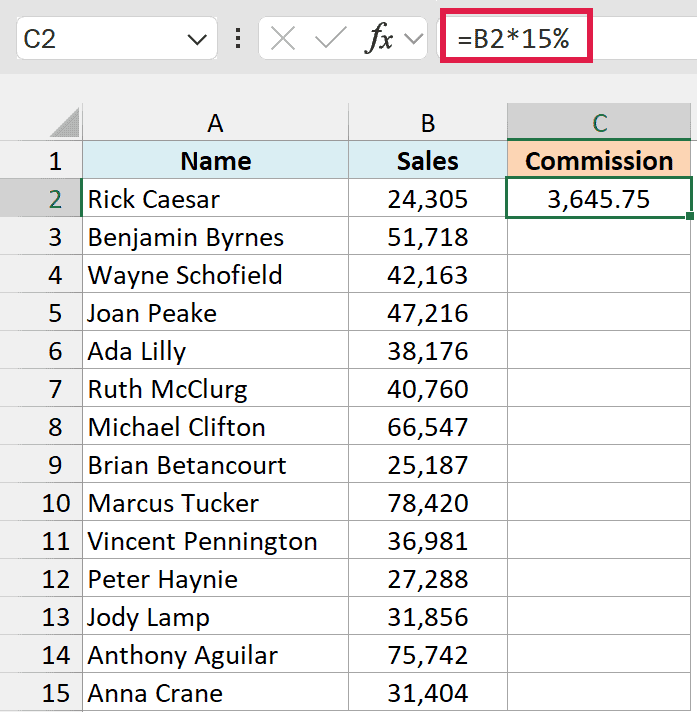Select the Jody Lamp cell

[x=215, y=616]
